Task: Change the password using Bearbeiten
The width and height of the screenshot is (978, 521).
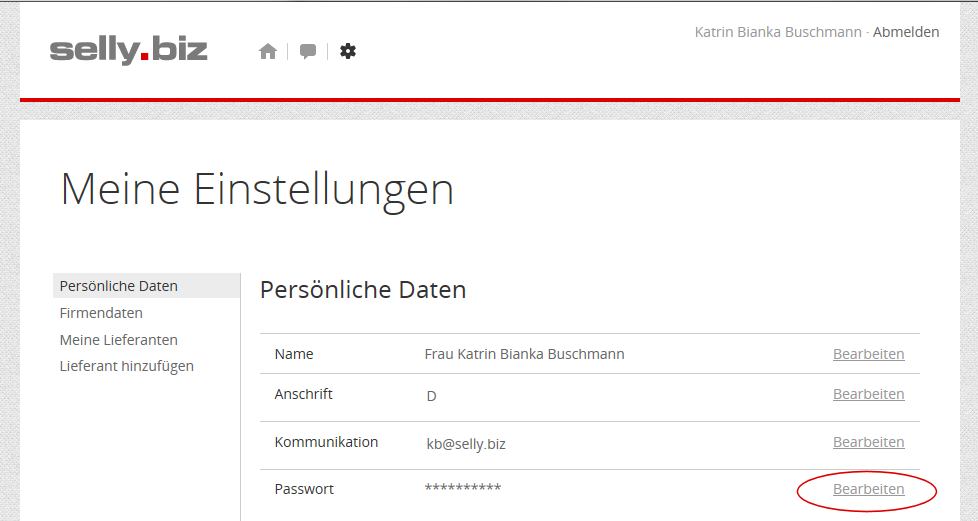Action: coord(868,489)
